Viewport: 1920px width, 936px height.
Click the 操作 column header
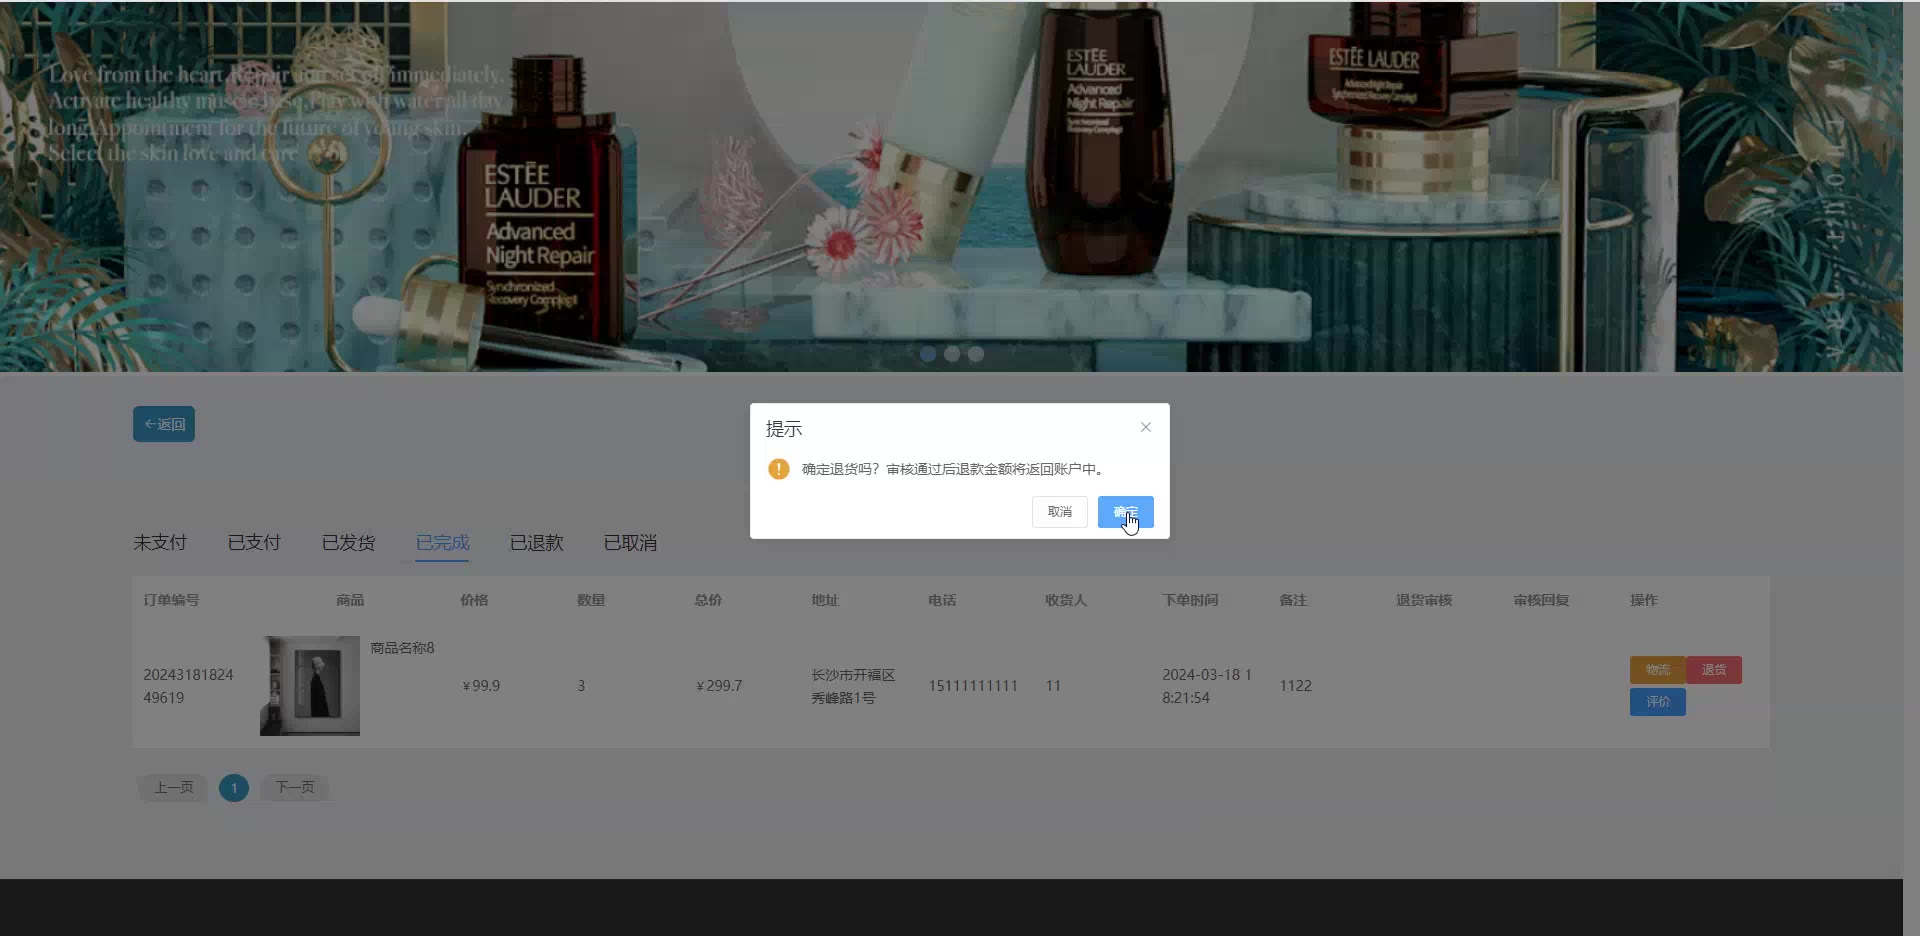click(1644, 600)
